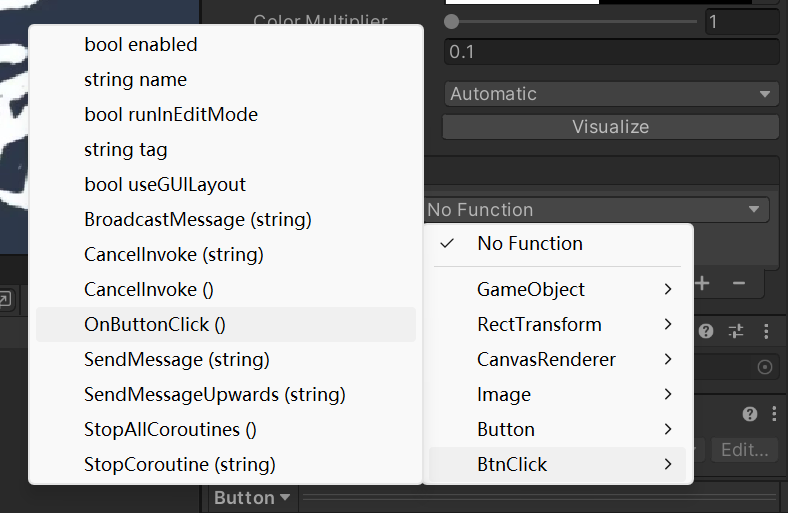Open the component presets sliders icon

pyautogui.click(x=736, y=331)
